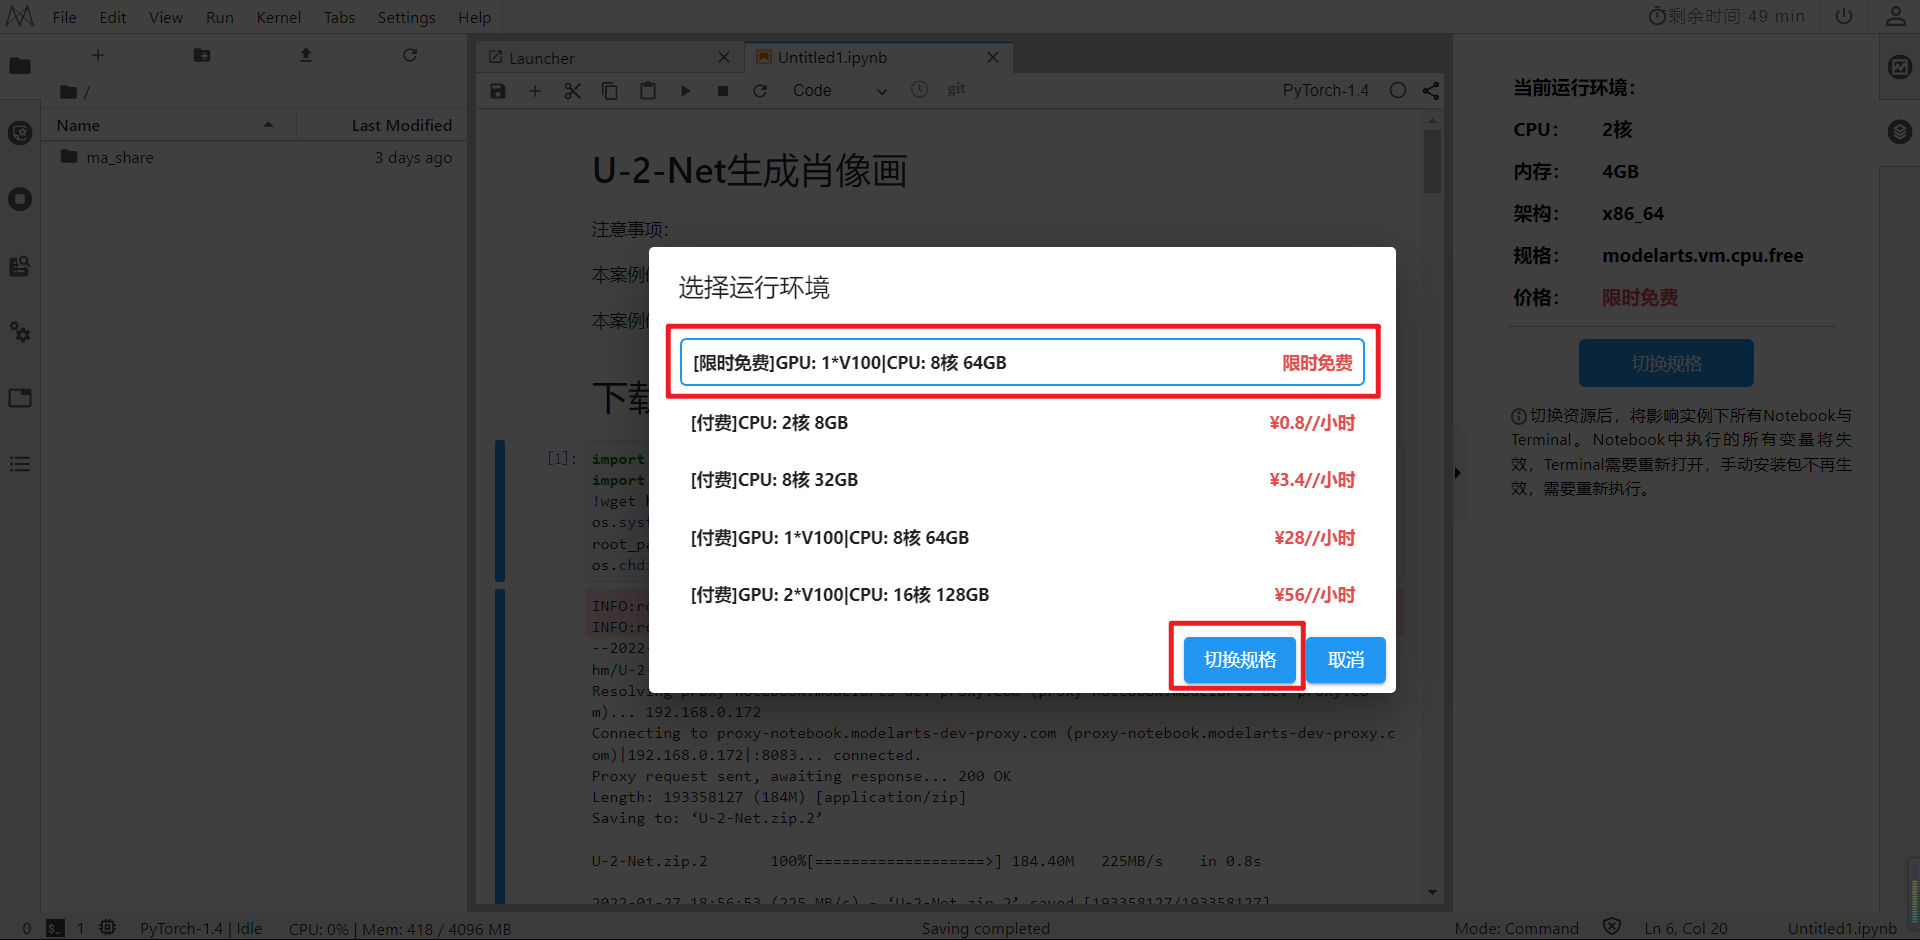
Task: Click 'Ln 6, Col 20' in status bar
Action: pyautogui.click(x=1686, y=928)
